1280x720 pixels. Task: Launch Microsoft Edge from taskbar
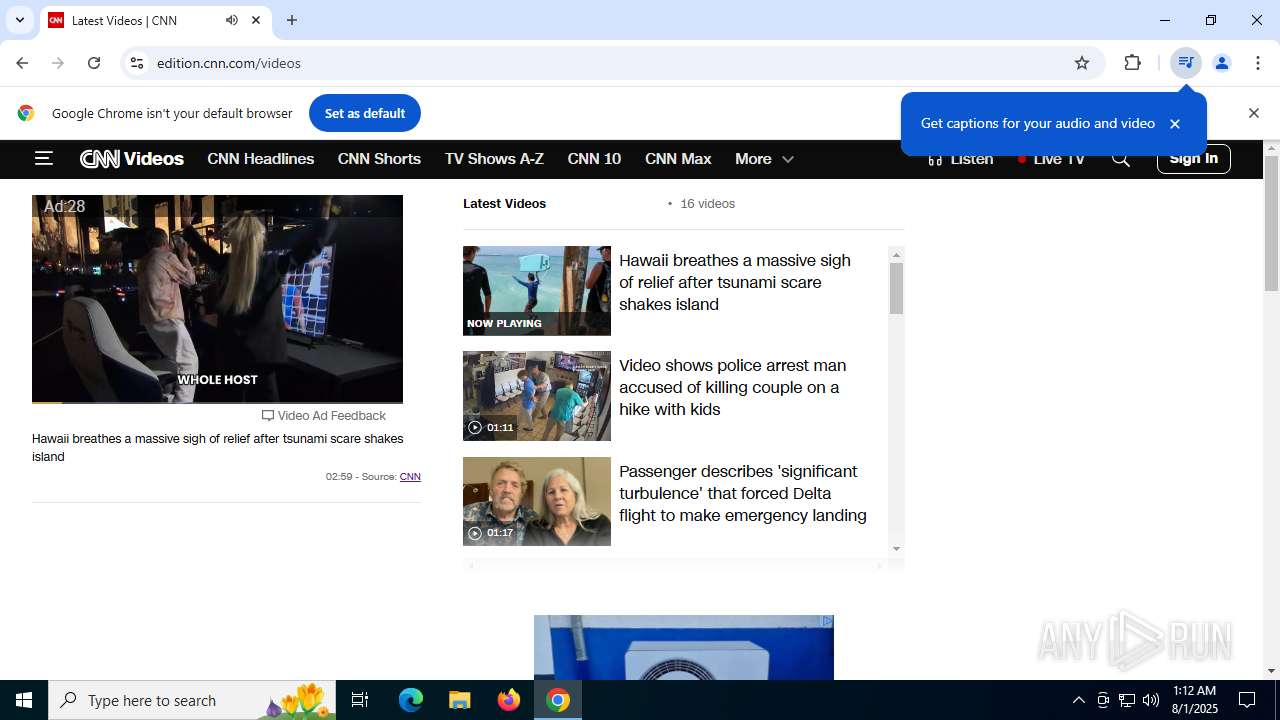(411, 700)
